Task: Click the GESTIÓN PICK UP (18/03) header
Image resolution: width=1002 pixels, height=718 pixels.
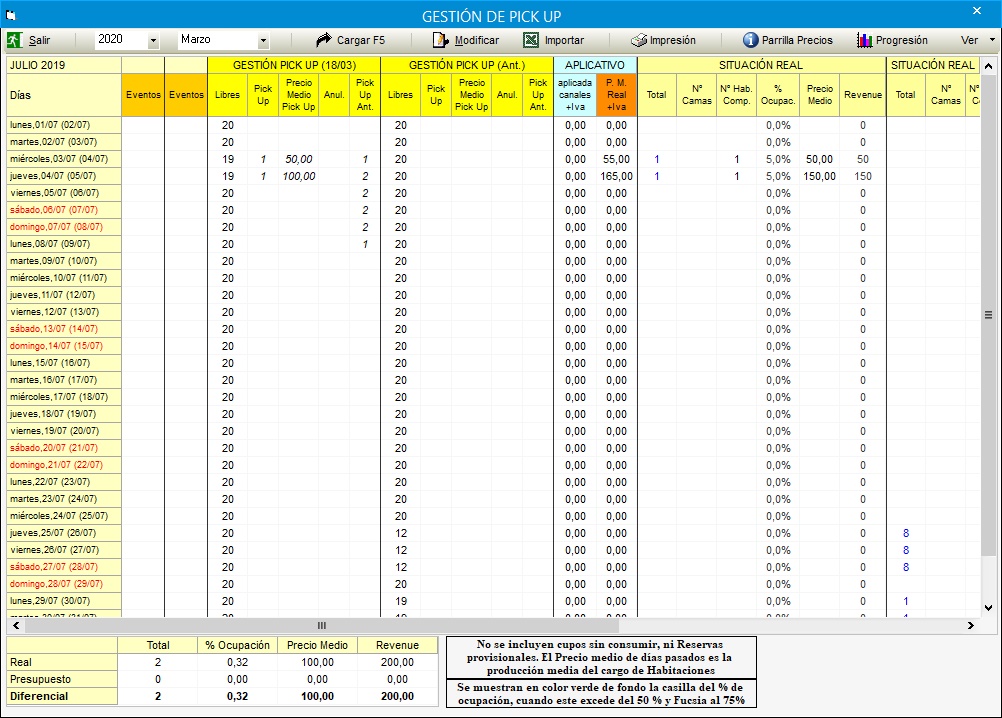Action: [294, 65]
